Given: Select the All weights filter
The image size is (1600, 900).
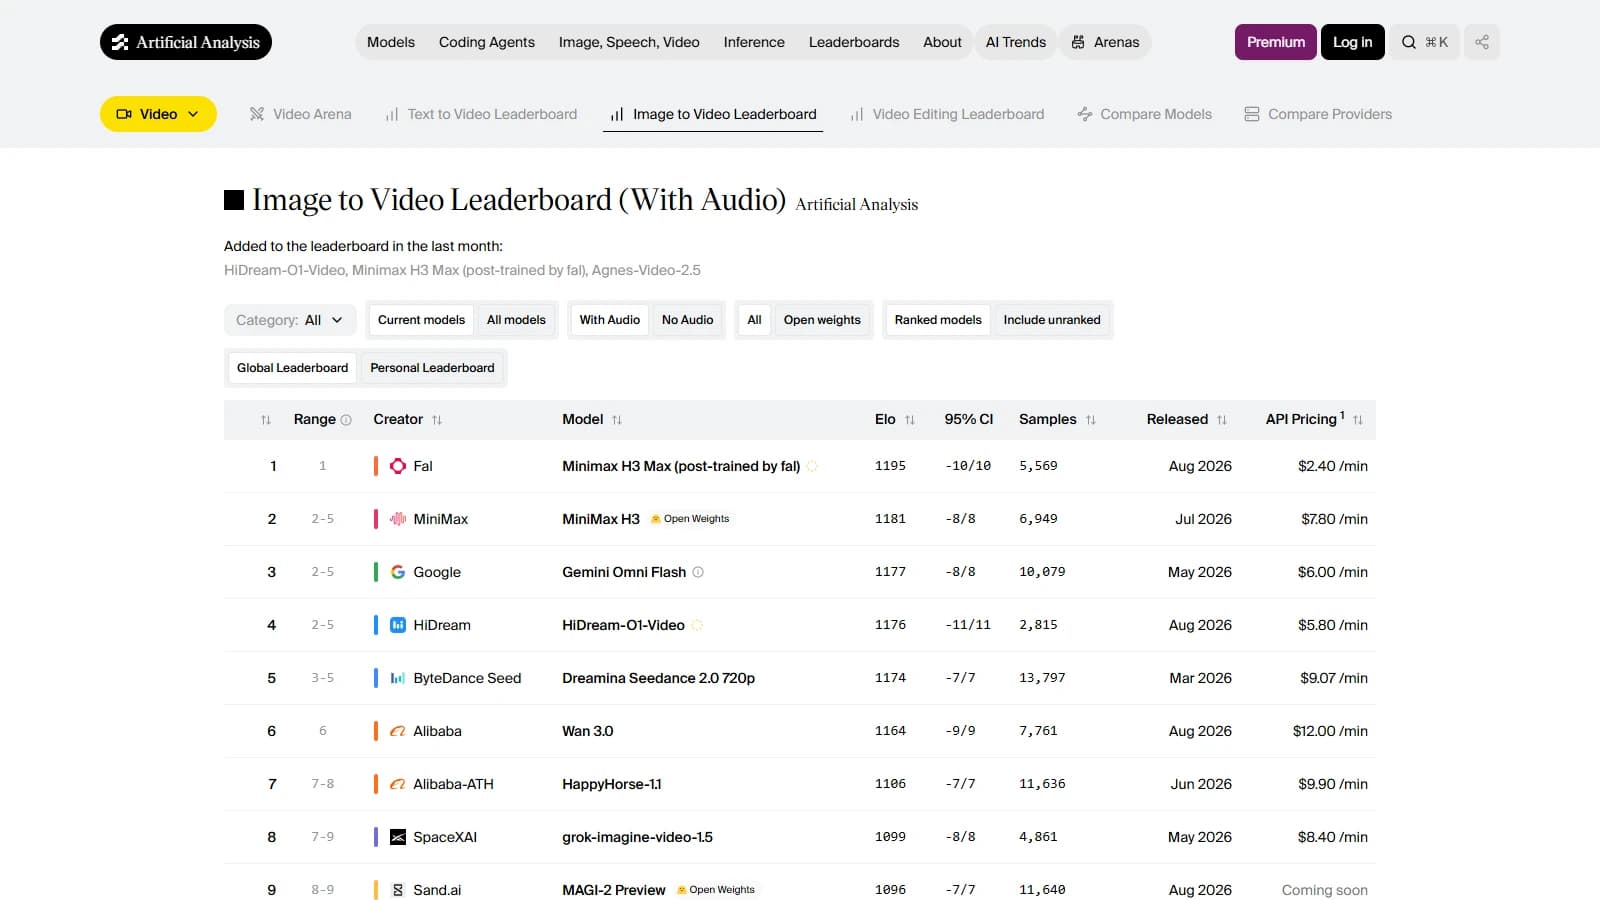Looking at the screenshot, I should coord(754,320).
